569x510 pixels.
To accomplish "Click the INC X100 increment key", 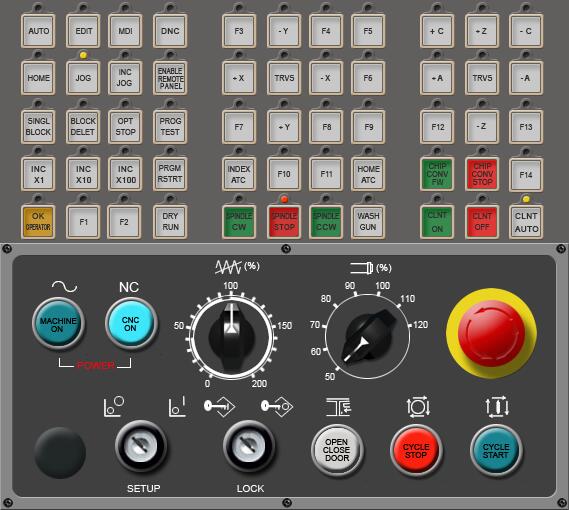I will 125,174.
